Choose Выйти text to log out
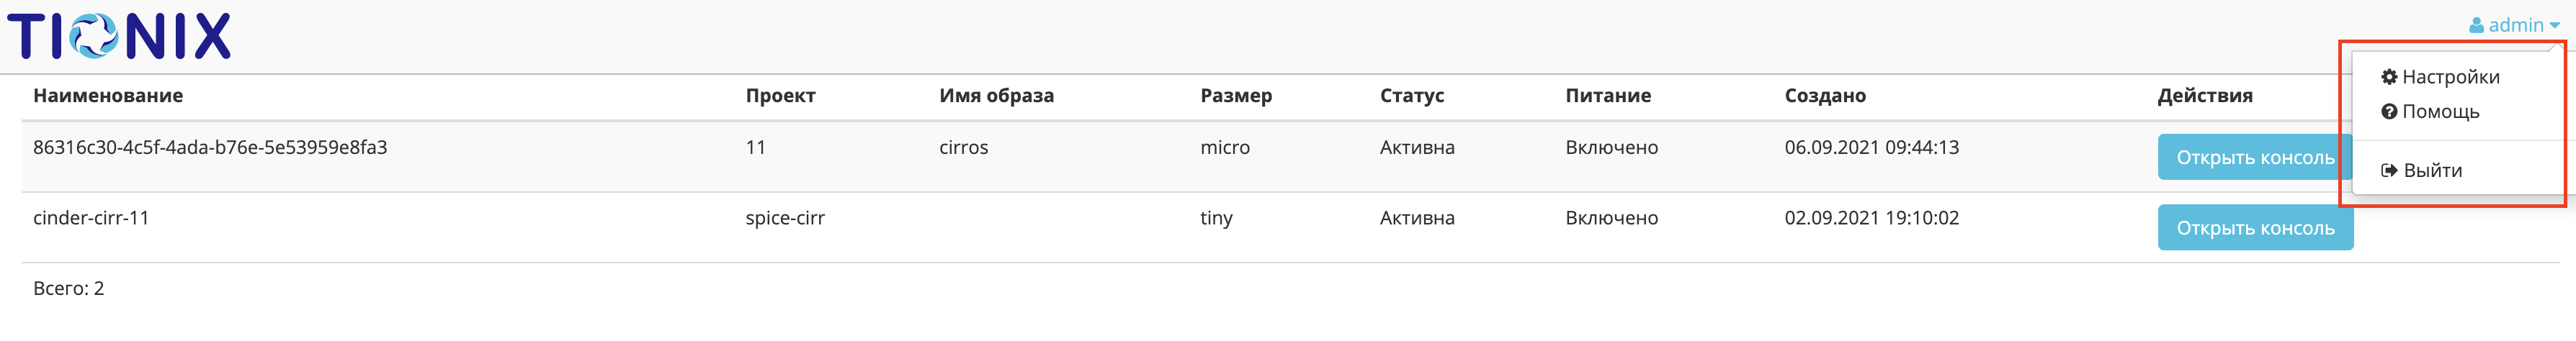Screen dimensions: 2576x341 [x=2432, y=171]
